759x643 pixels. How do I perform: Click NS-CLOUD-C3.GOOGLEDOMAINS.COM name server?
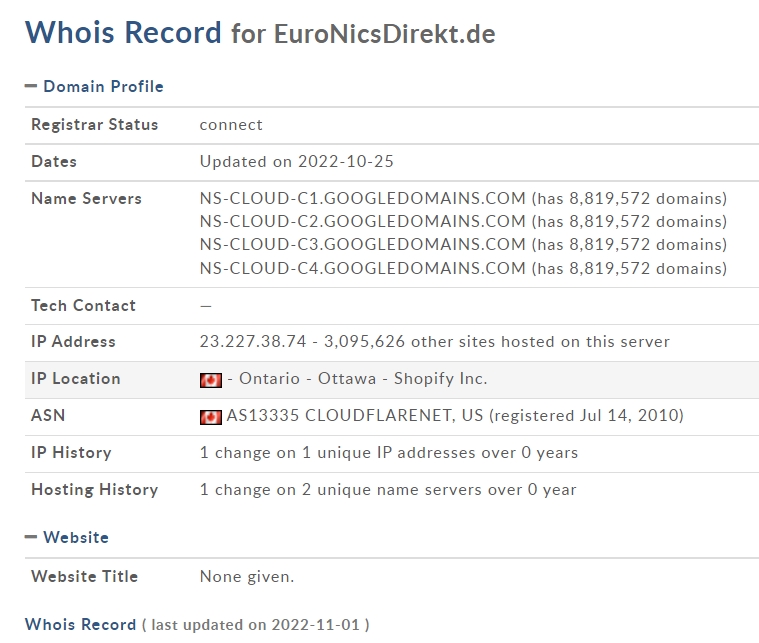coord(363,245)
